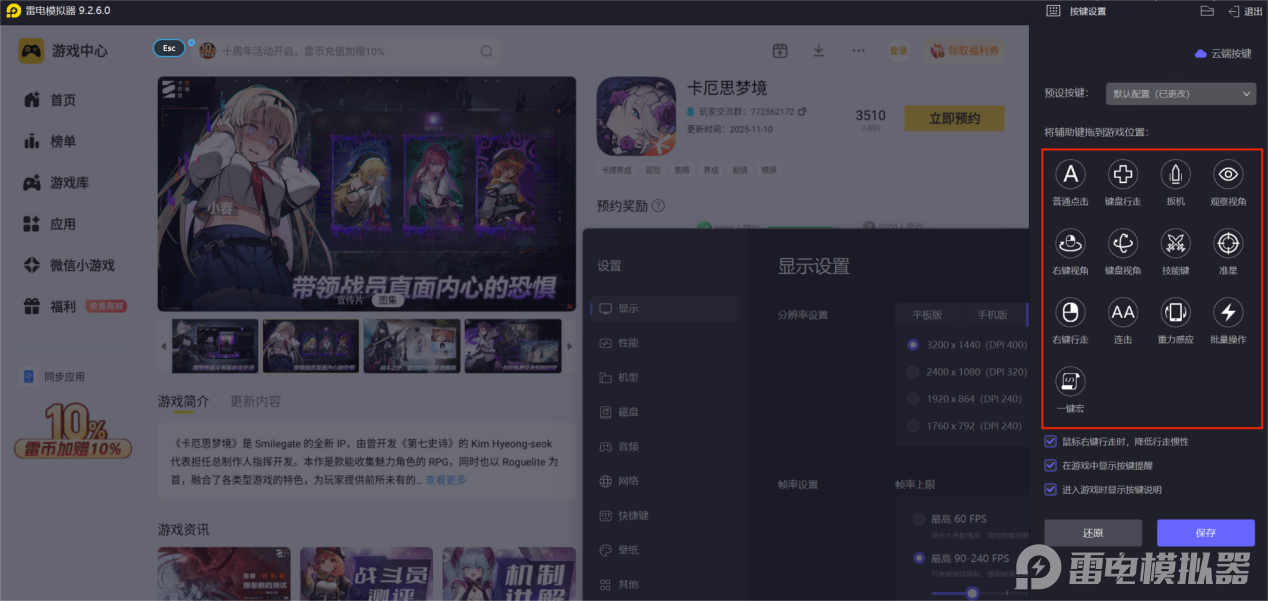Click 领取福利券 button
This screenshot has height=601, width=1268.
(x=964, y=50)
